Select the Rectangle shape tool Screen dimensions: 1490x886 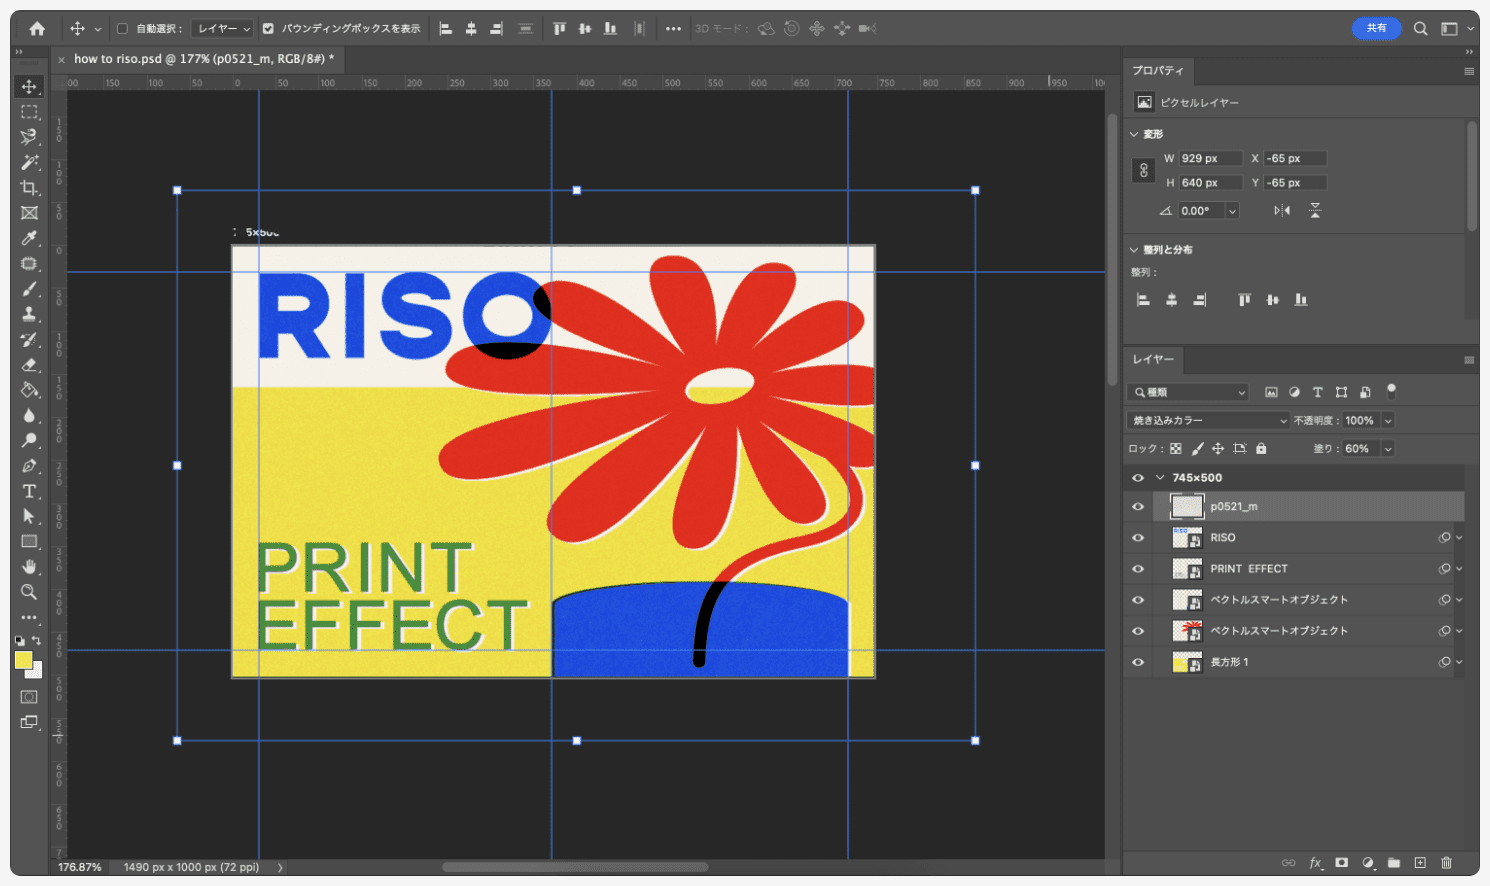pos(29,541)
